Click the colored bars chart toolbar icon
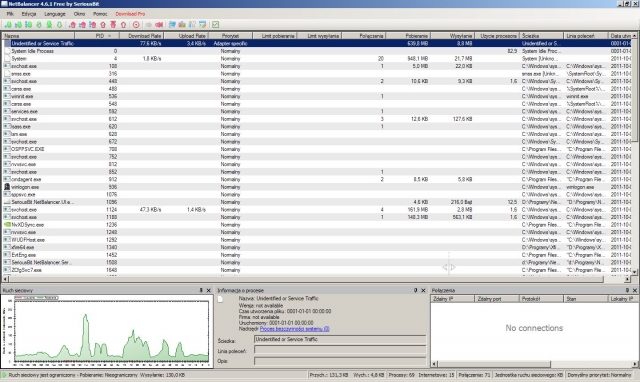This screenshot has width=640, height=382. pyautogui.click(x=182, y=25)
